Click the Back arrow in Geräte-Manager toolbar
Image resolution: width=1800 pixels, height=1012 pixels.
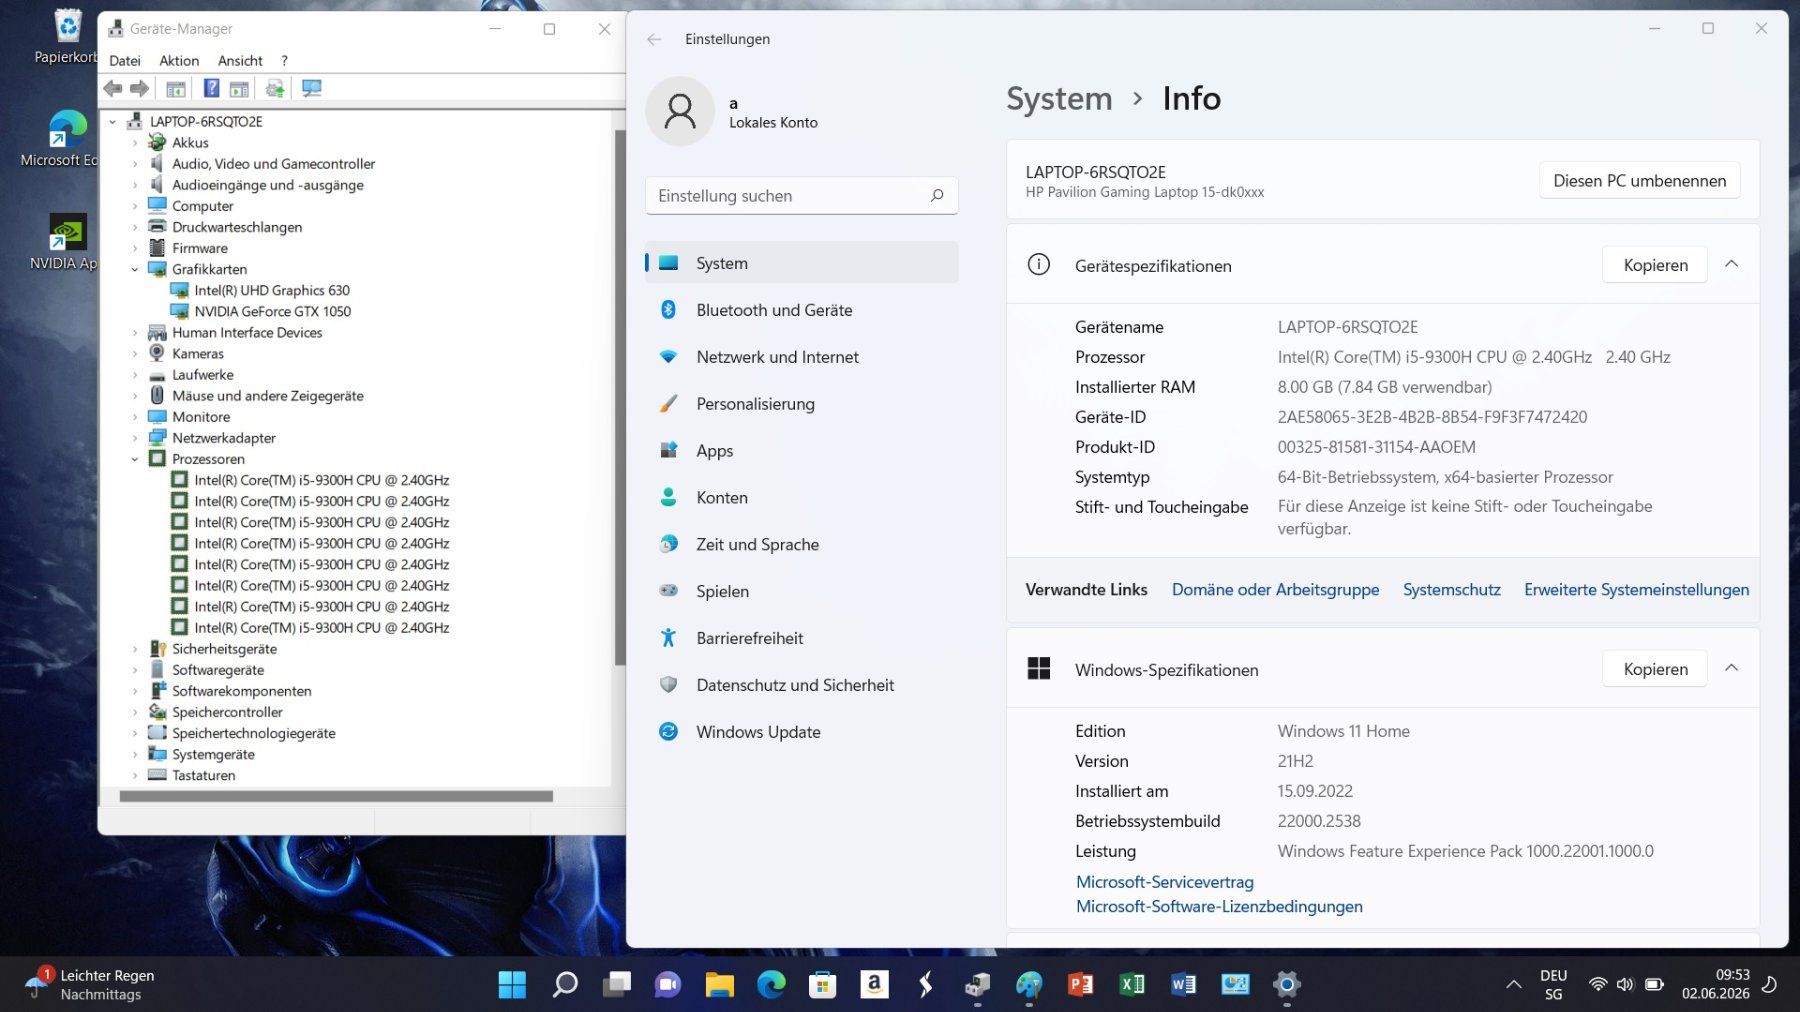(x=113, y=89)
